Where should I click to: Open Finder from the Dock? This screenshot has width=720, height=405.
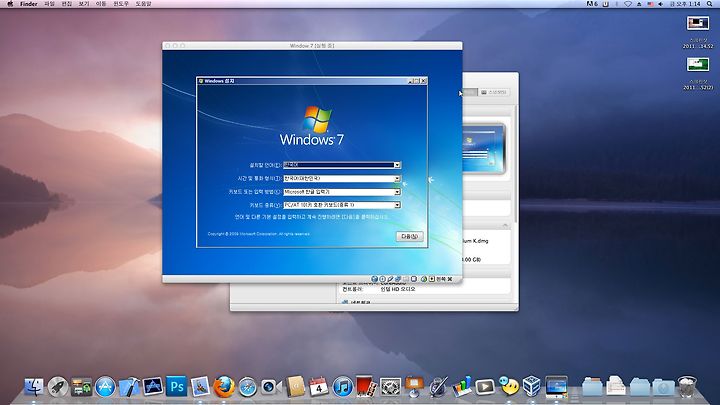[x=34, y=387]
